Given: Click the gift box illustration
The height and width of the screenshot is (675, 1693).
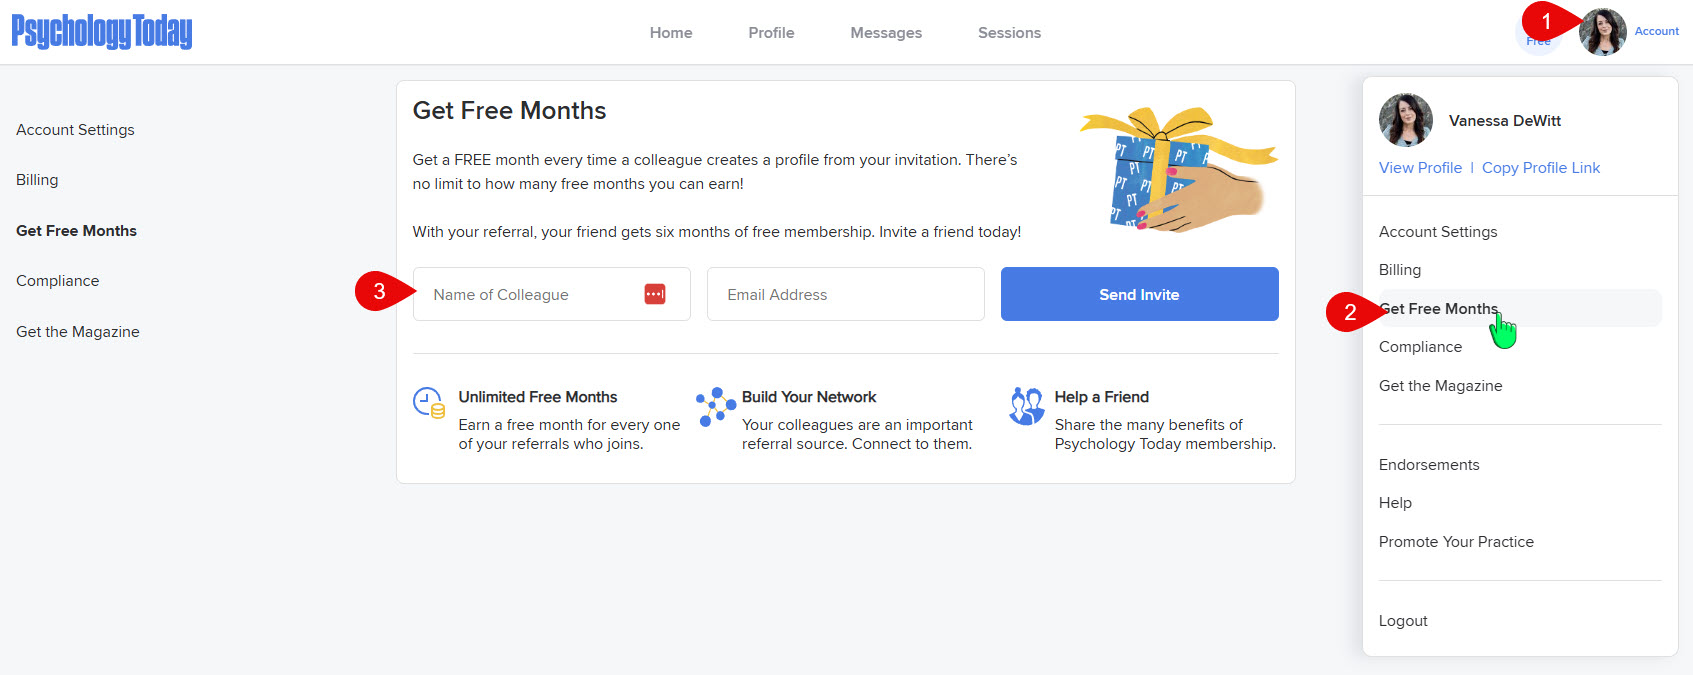Looking at the screenshot, I should 1178,168.
